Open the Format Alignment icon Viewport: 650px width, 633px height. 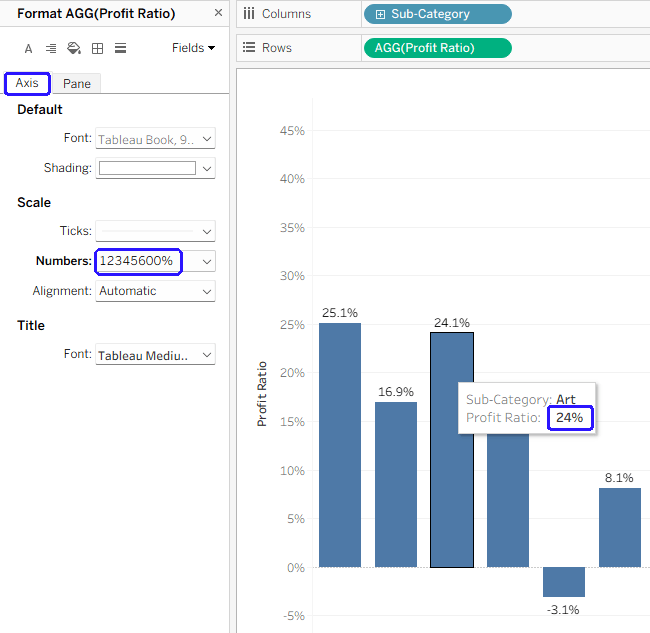[x=50, y=48]
